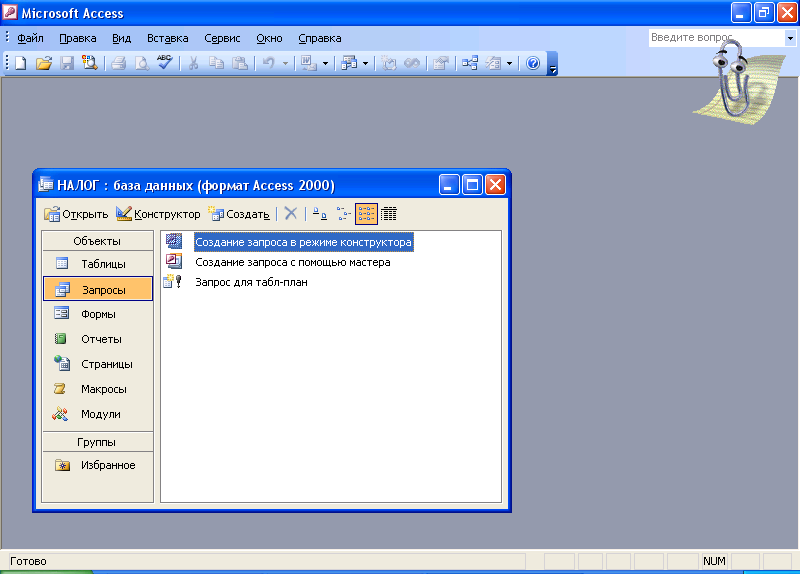The image size is (800, 574).
Task: Run the ABC spelling check
Action: tap(164, 63)
